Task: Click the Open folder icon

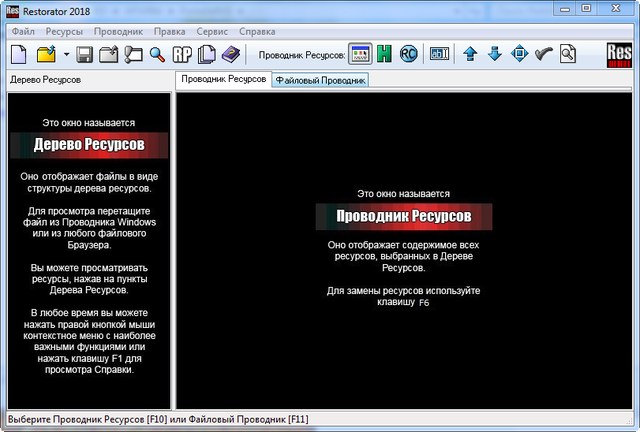Action: (x=46, y=54)
